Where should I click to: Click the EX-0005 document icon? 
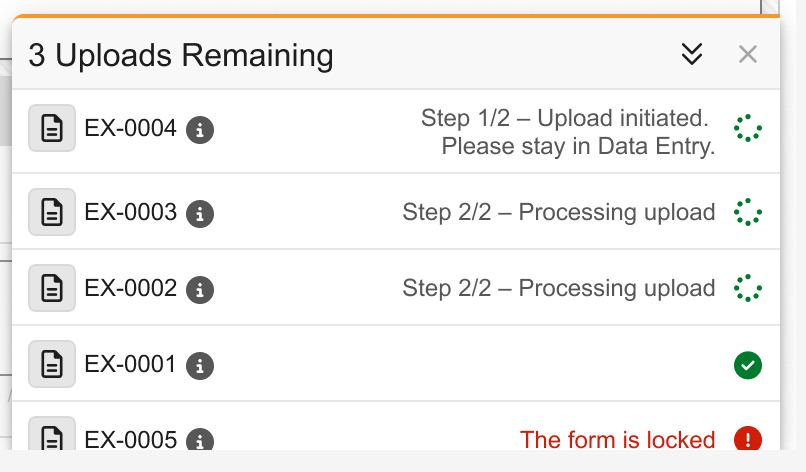(x=53, y=440)
